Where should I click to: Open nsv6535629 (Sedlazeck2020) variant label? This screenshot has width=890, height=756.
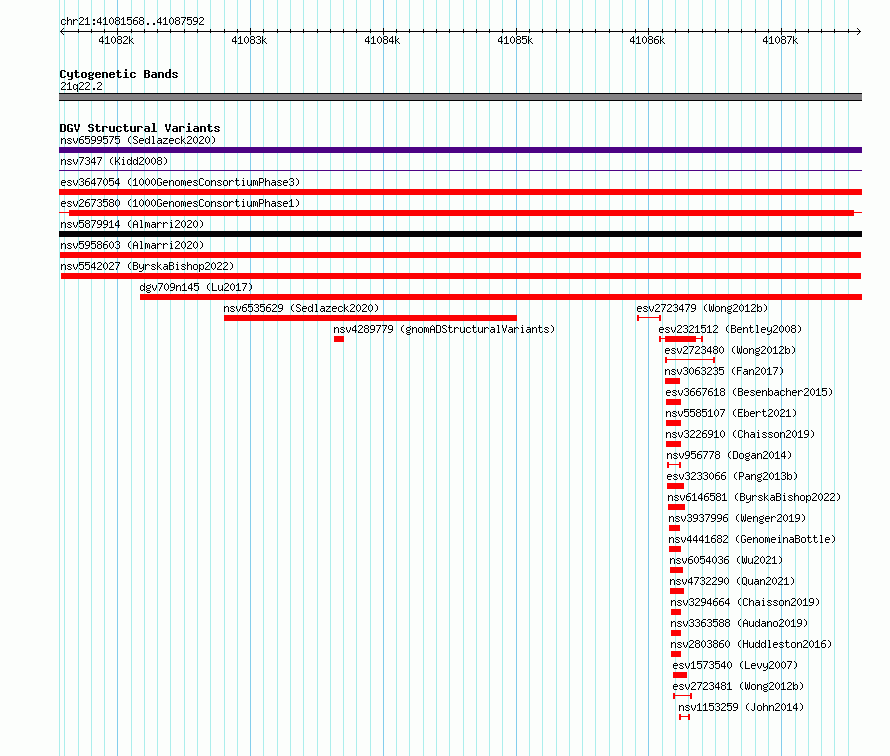click(x=301, y=308)
